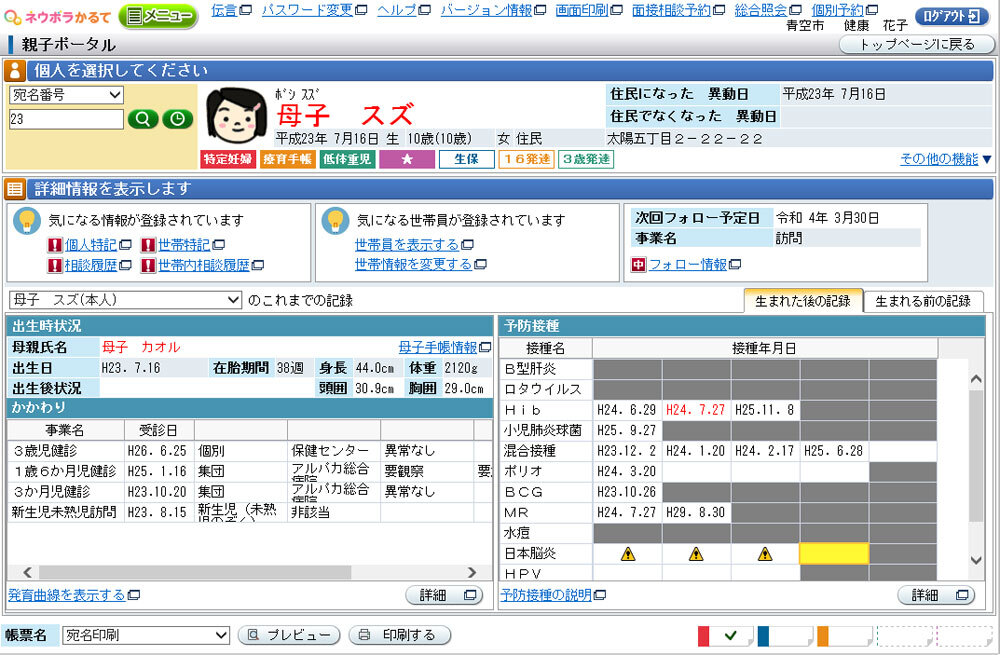Viewport: 1000px width, 655px height.
Task: Select the yellow highlighted 日本脳炎 vaccination cell
Action: pyautogui.click(x=834, y=554)
